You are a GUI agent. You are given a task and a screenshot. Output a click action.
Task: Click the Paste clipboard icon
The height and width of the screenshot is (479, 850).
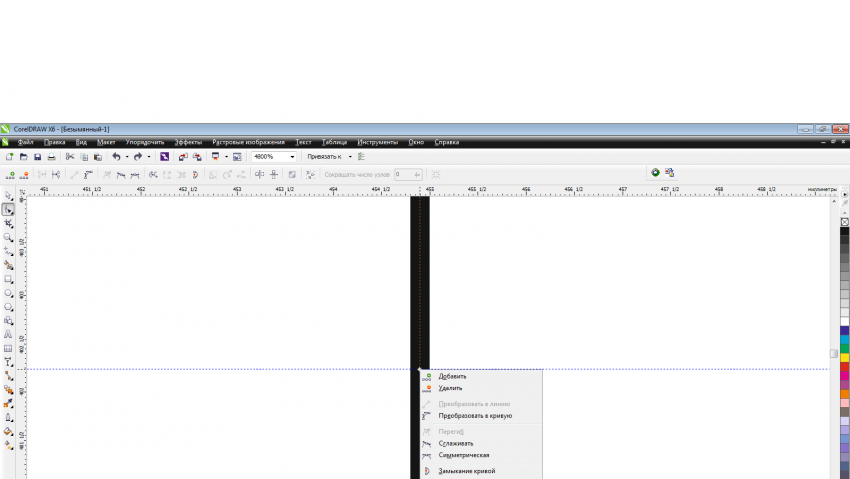(98, 157)
